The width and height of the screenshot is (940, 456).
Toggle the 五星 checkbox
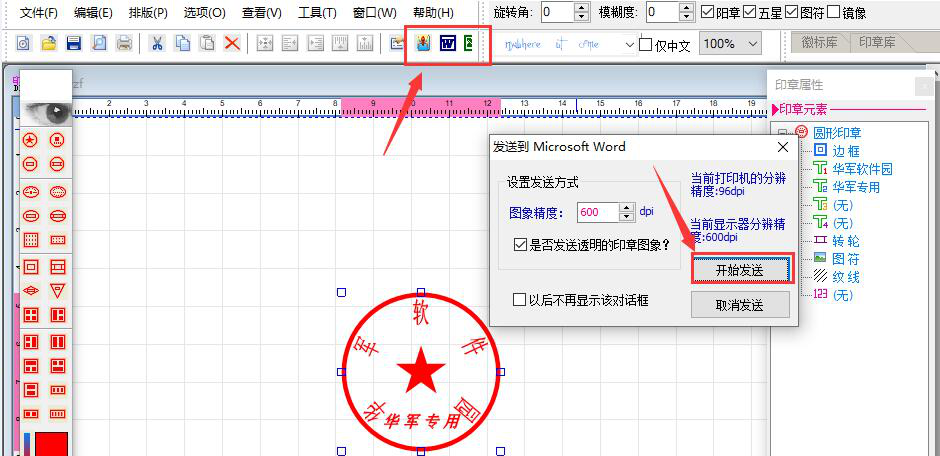[750, 12]
